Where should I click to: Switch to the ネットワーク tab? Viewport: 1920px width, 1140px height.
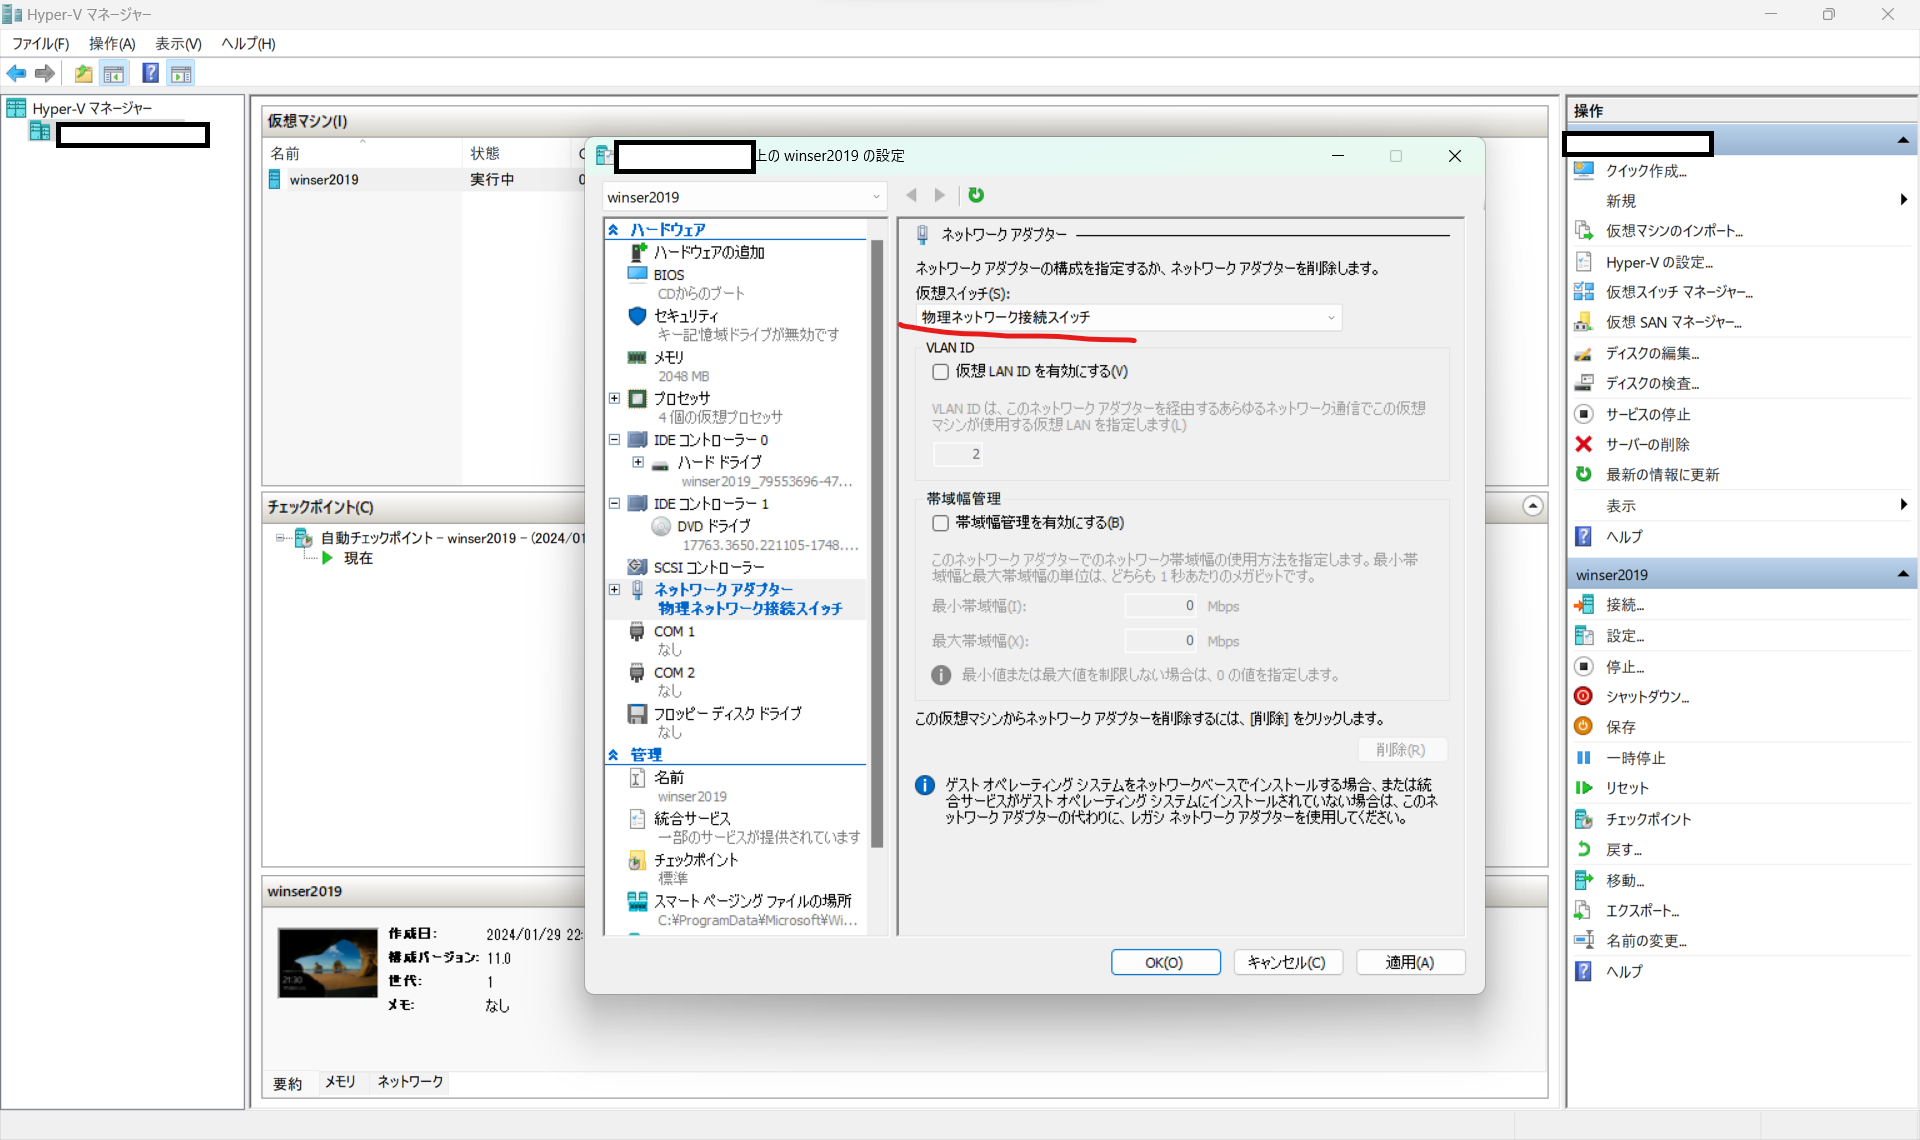coord(410,1082)
